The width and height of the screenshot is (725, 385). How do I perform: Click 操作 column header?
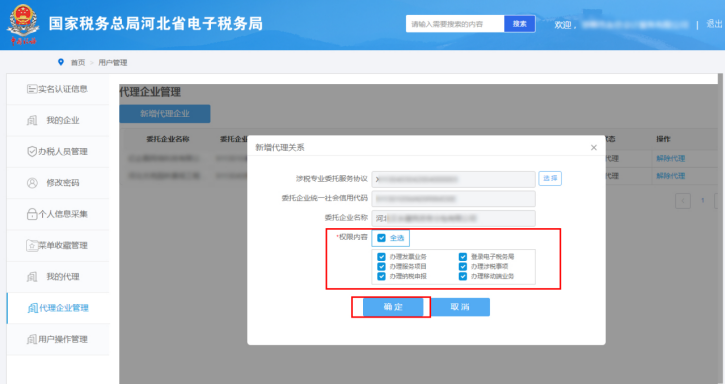point(663,139)
